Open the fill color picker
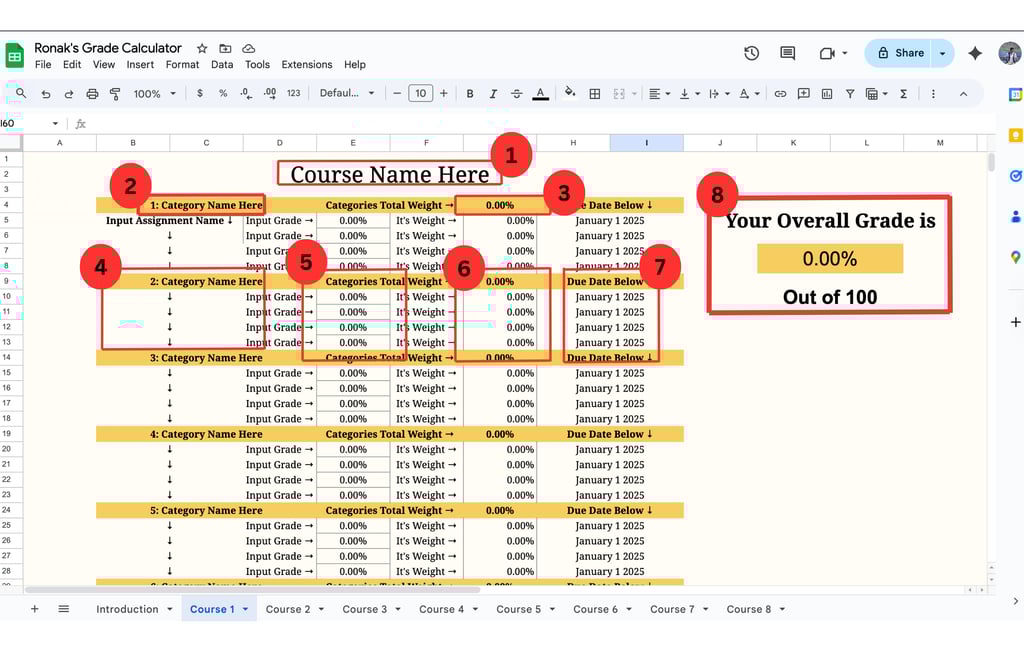The width and height of the screenshot is (1024, 652). tap(570, 94)
